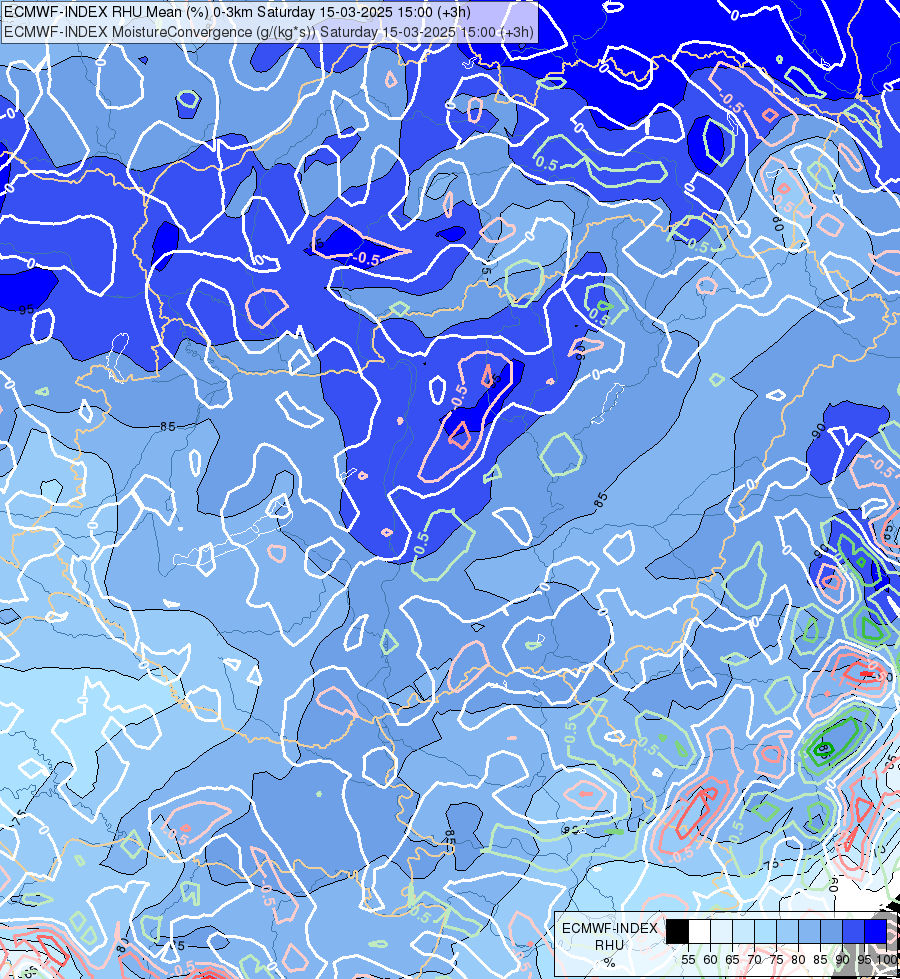Click the legend value label 70

click(x=754, y=960)
